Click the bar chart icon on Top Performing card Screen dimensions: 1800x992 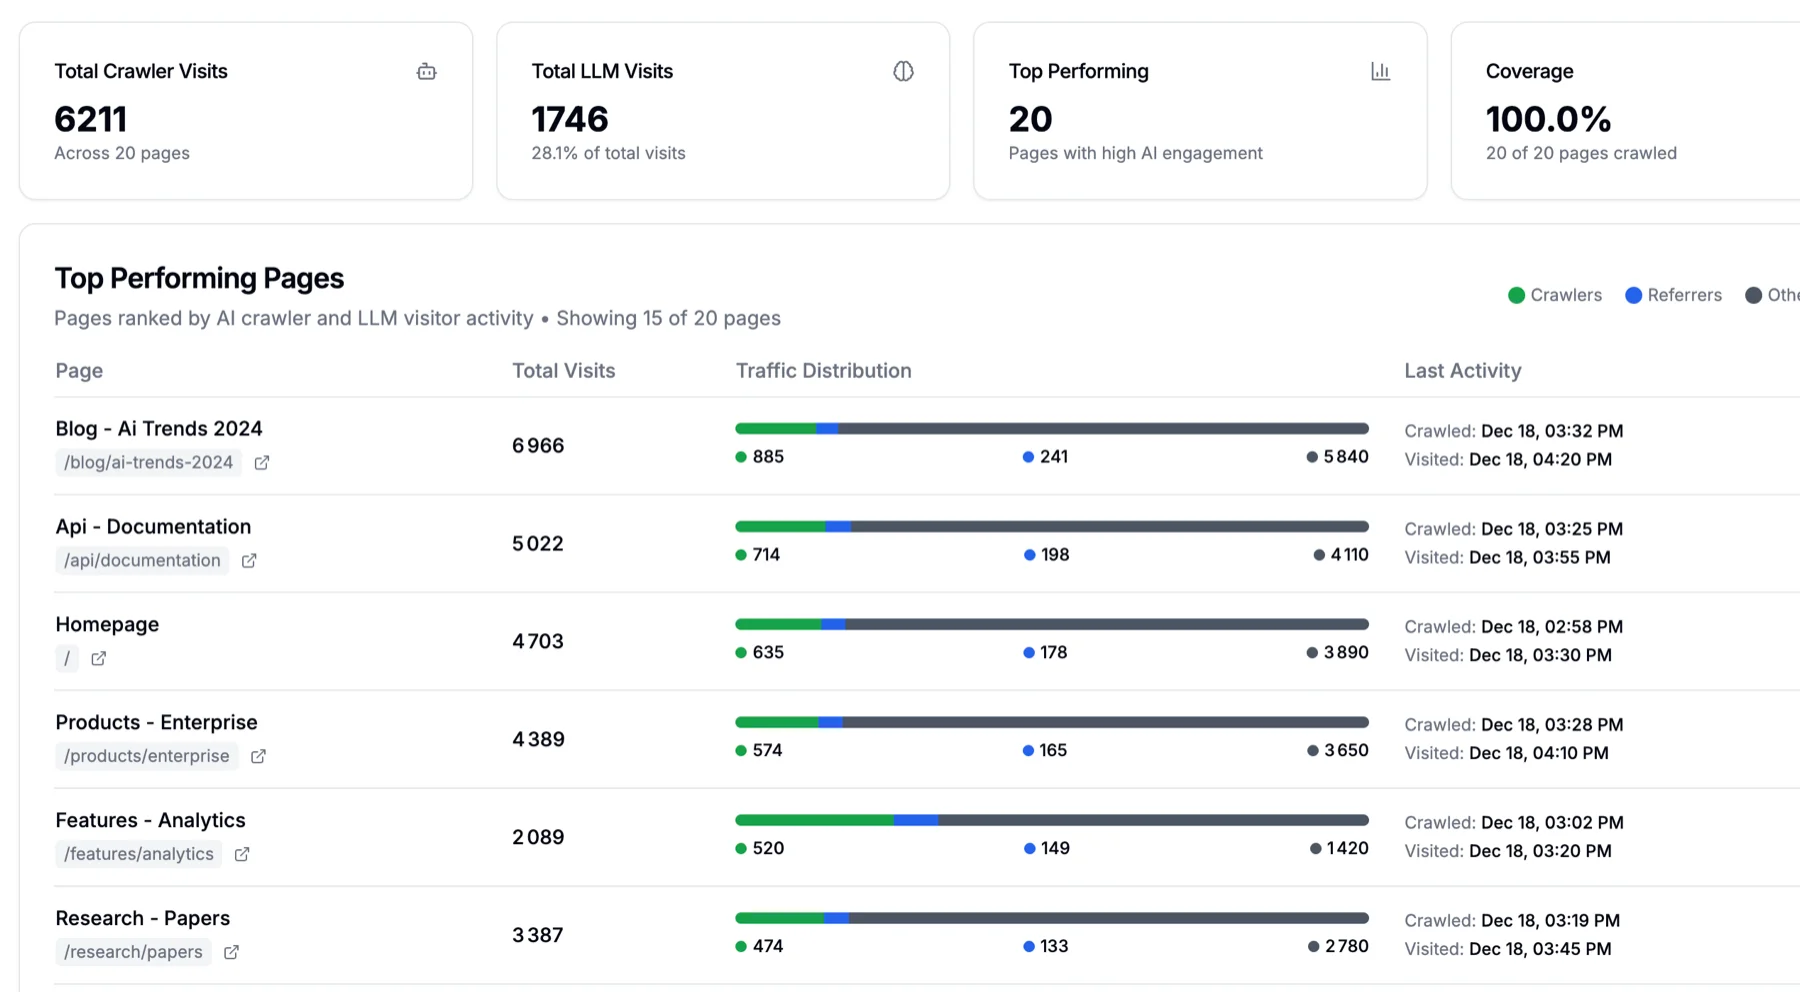coord(1380,71)
